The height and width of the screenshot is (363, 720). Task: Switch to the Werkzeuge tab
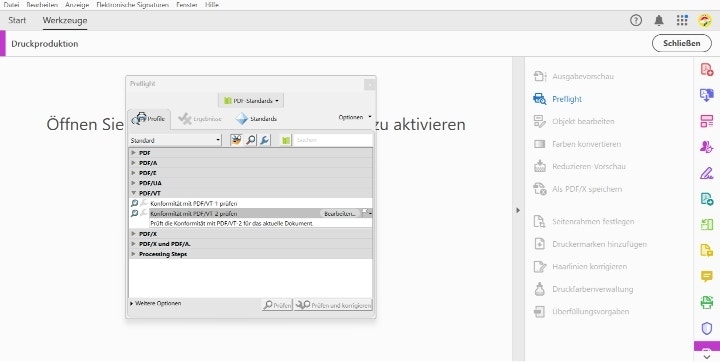click(x=65, y=20)
